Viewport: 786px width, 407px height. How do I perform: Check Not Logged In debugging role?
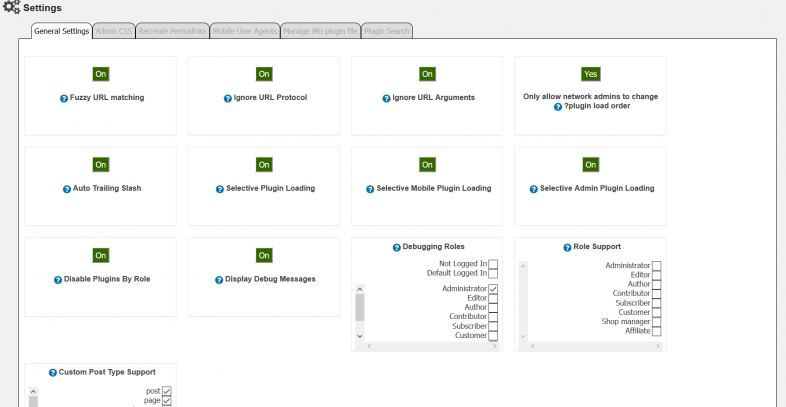[x=493, y=264]
